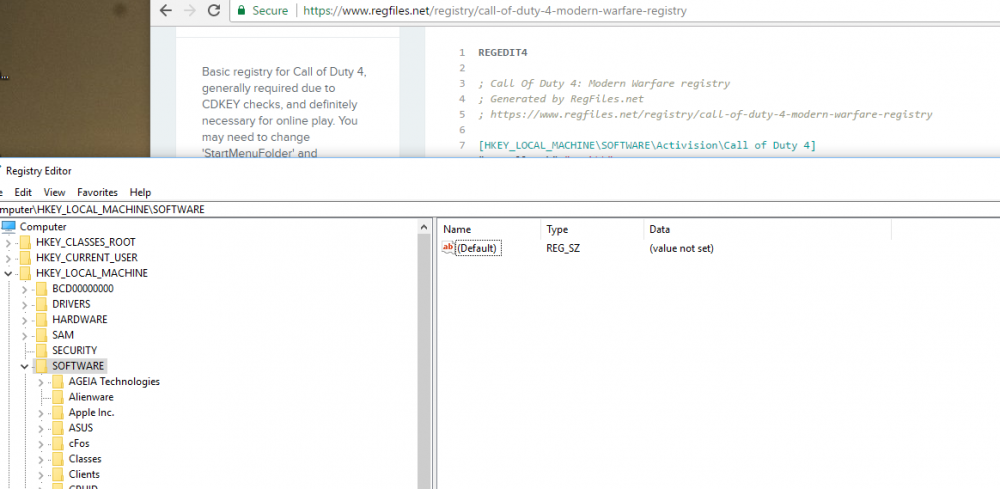
Task: Open the Favorites menu
Action: (x=97, y=192)
